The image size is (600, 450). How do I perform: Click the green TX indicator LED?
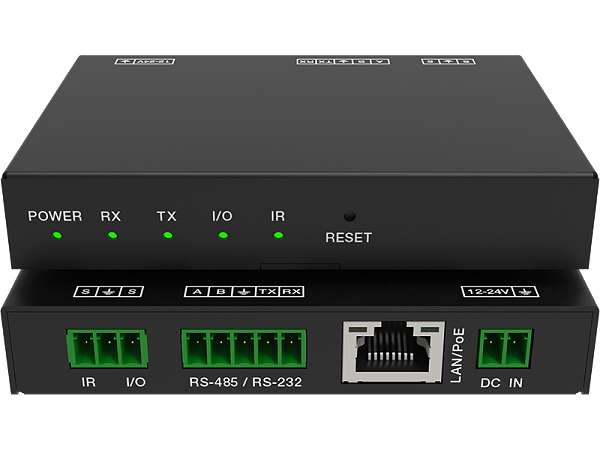[167, 236]
